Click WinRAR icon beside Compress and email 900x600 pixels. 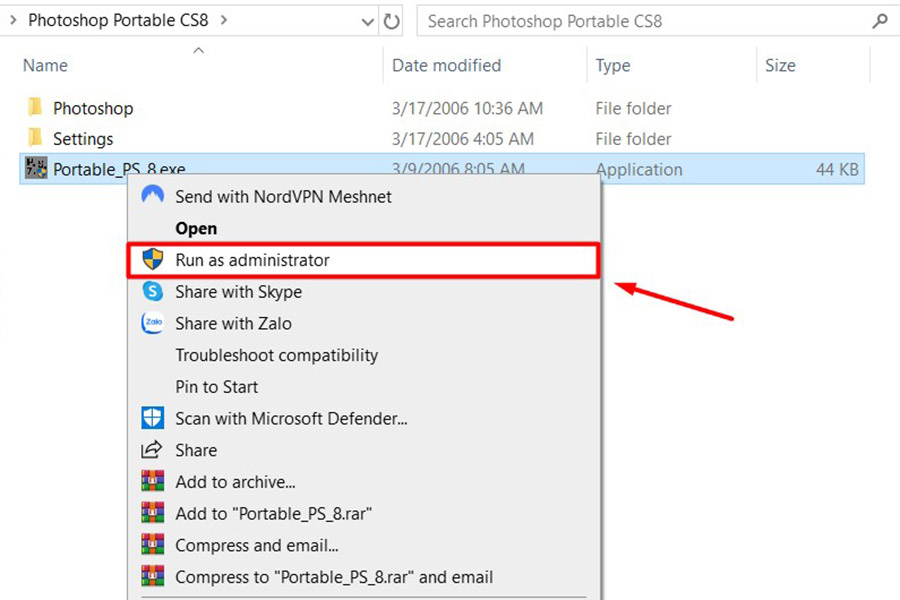pos(153,544)
